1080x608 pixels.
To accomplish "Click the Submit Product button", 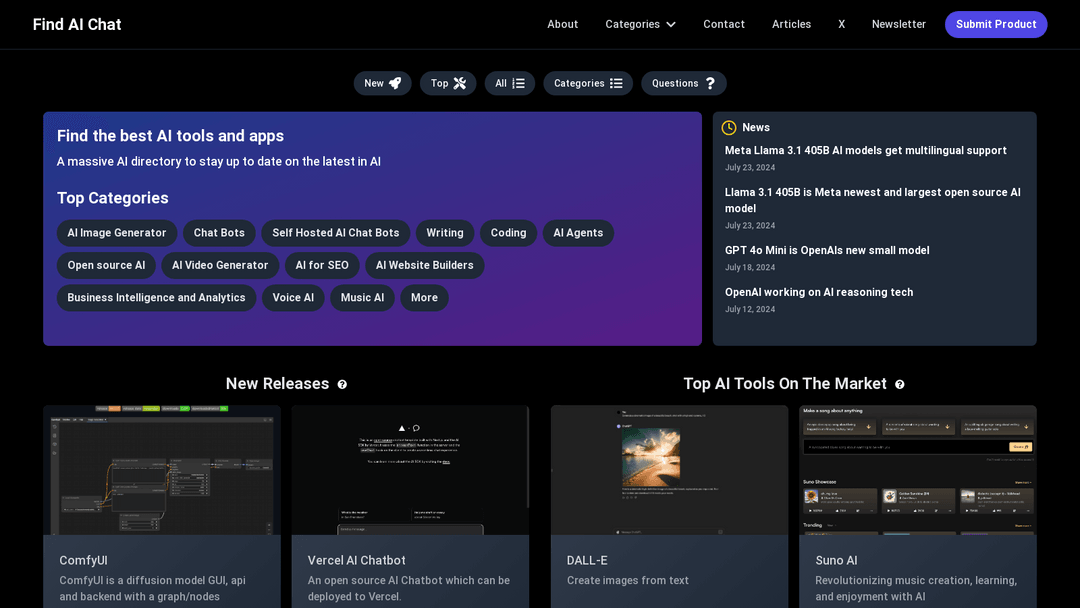I will [996, 24].
